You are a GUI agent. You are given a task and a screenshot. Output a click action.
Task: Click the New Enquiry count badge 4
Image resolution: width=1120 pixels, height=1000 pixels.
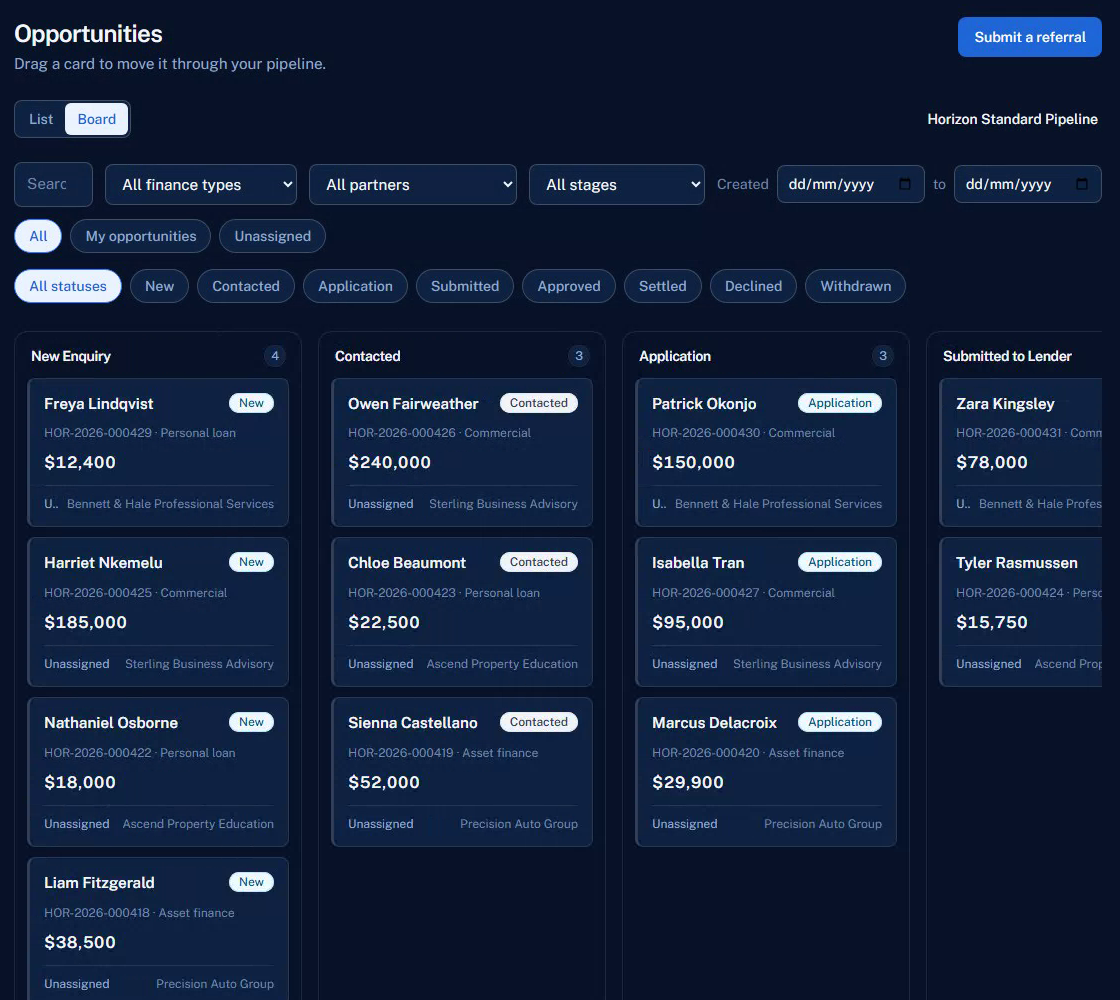[275, 356]
